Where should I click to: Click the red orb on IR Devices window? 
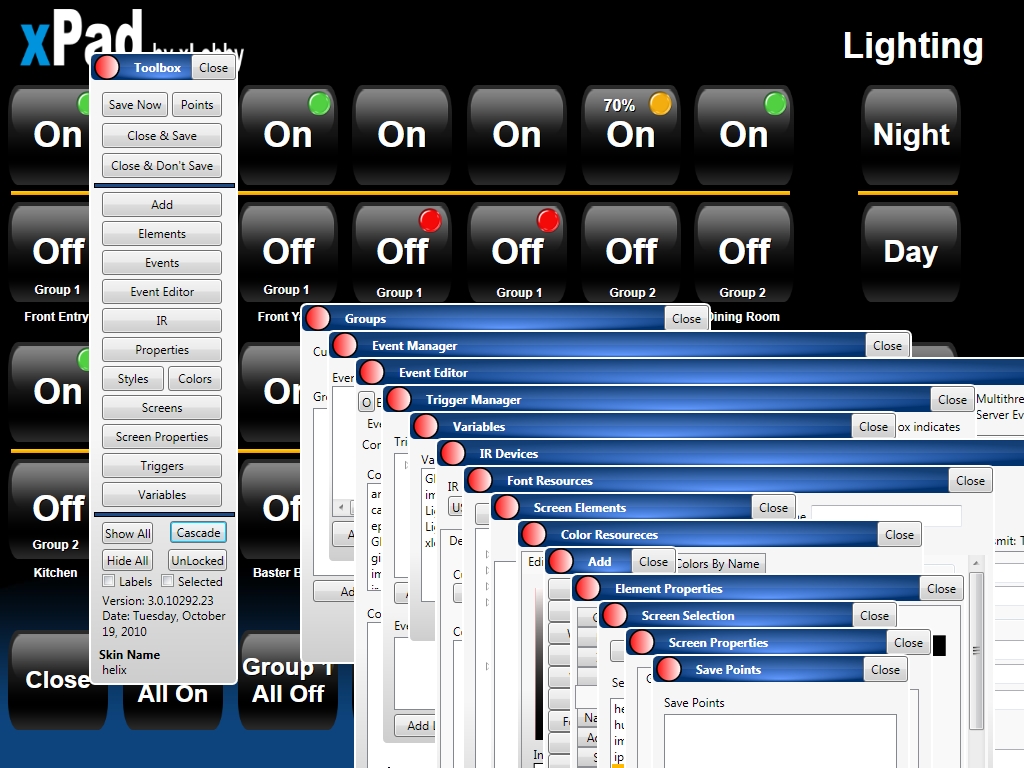point(453,453)
